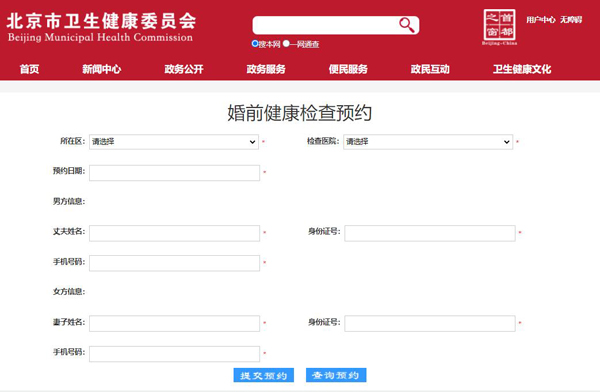Focus the 丈夫姓名 name field

tap(174, 233)
